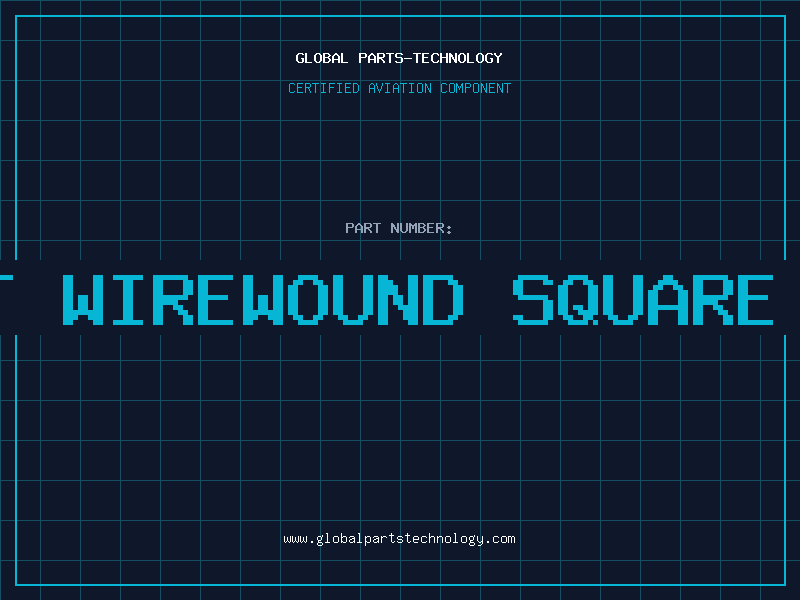Click the final E of SQUARE
The width and height of the screenshot is (800, 600).
[754, 299]
